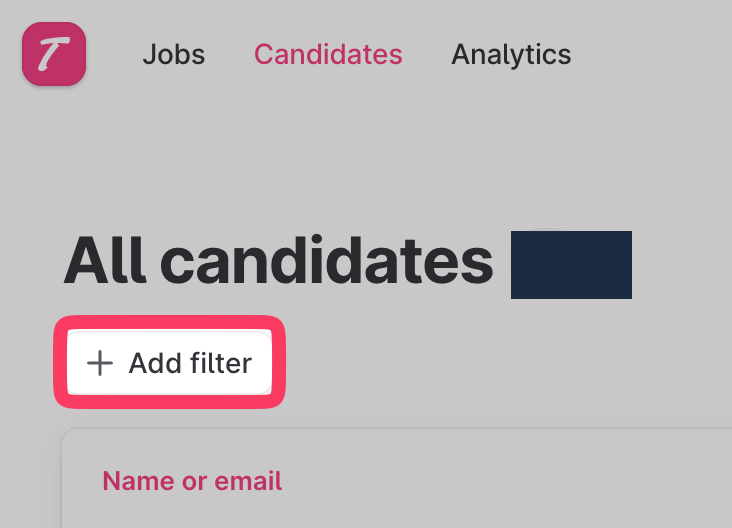Hit the plus sign to add filter

point(100,363)
